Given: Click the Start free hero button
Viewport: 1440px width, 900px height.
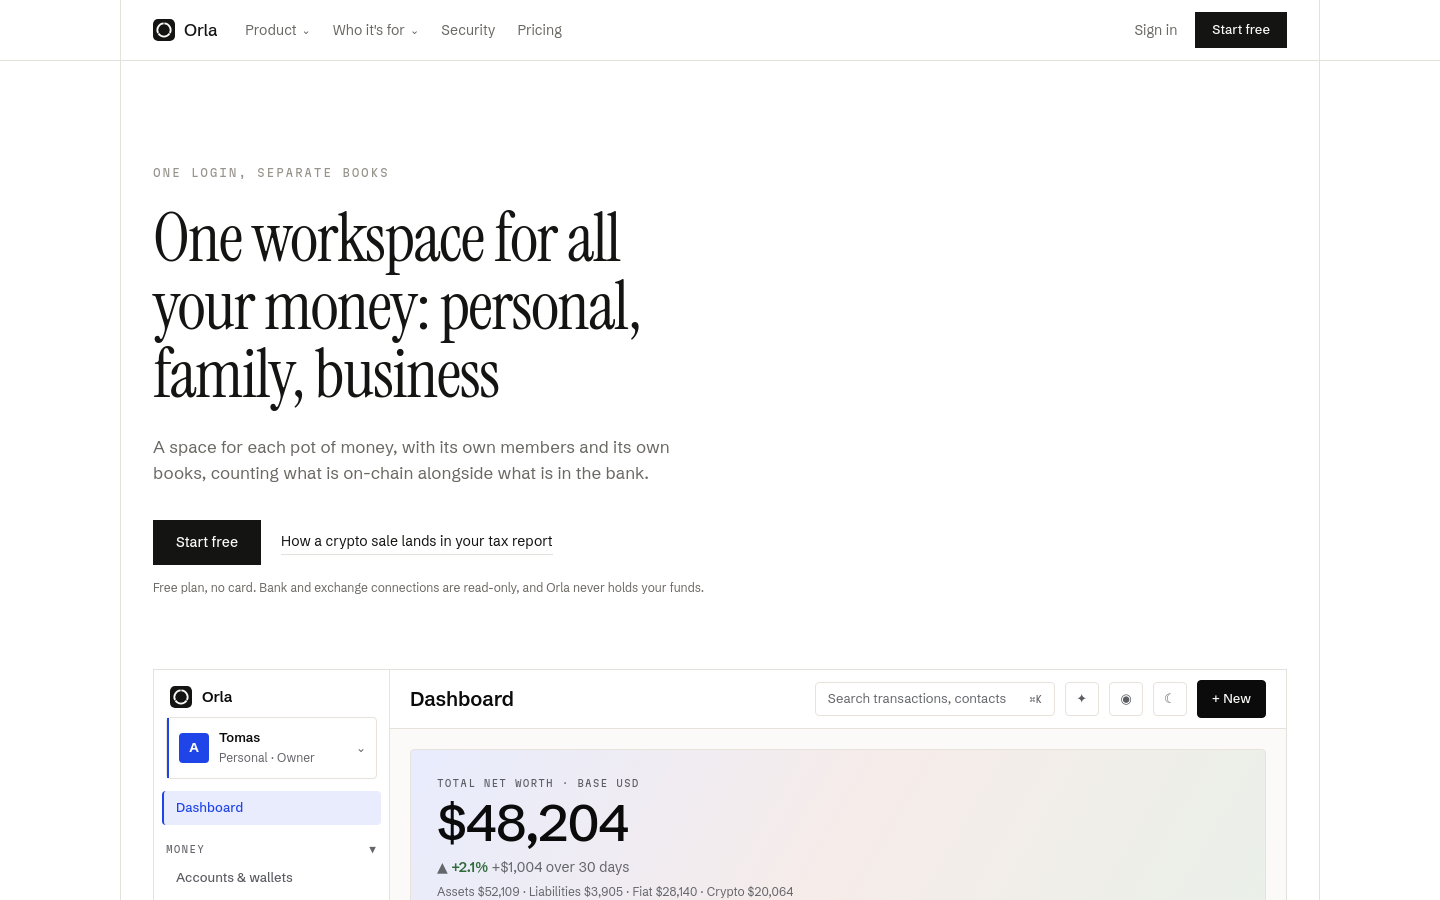Looking at the screenshot, I should tap(207, 542).
